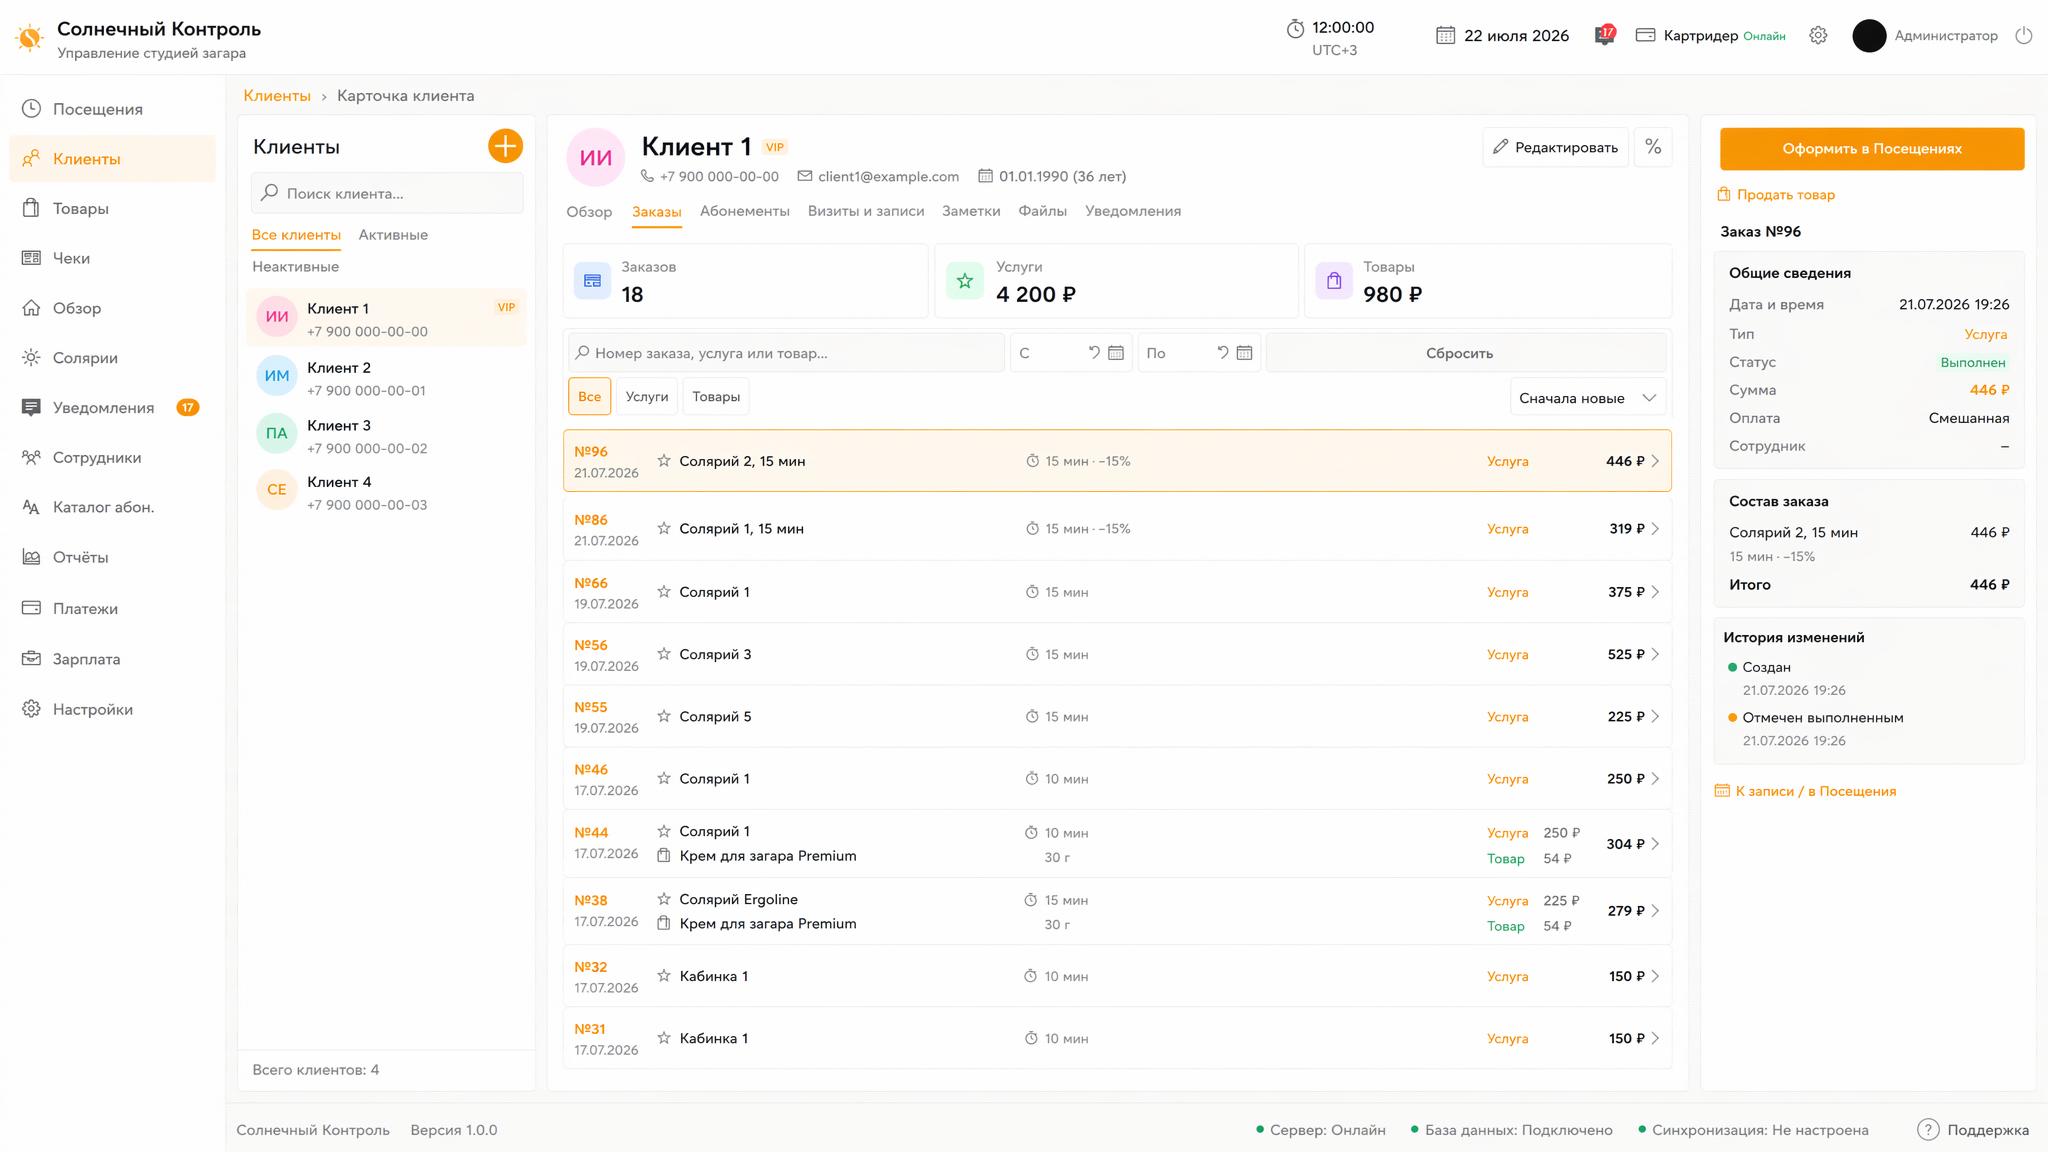Open the Абонементы tab

[x=745, y=211]
